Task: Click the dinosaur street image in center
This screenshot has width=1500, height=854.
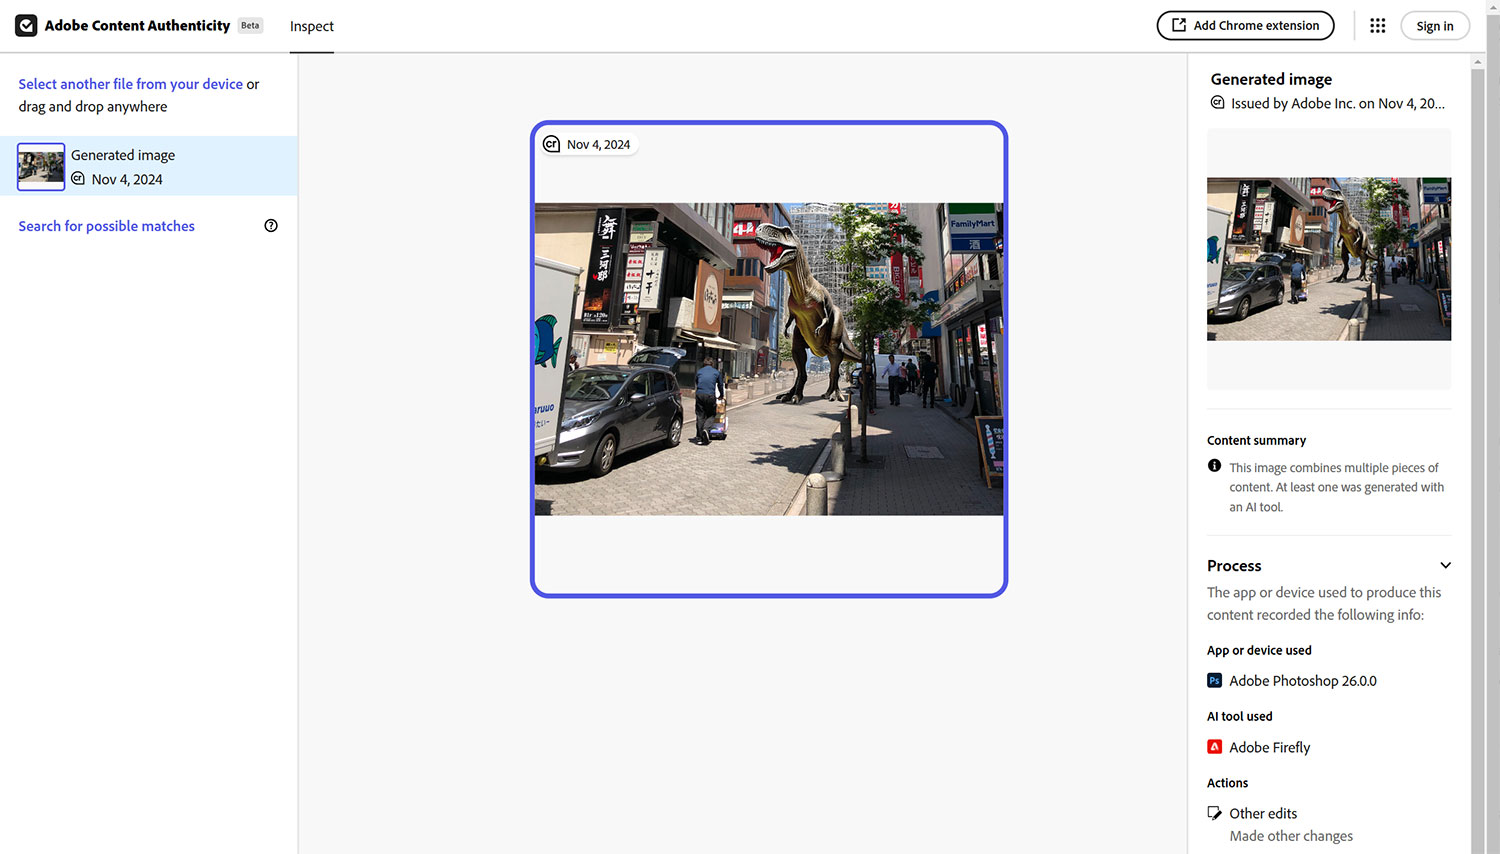Action: point(768,359)
